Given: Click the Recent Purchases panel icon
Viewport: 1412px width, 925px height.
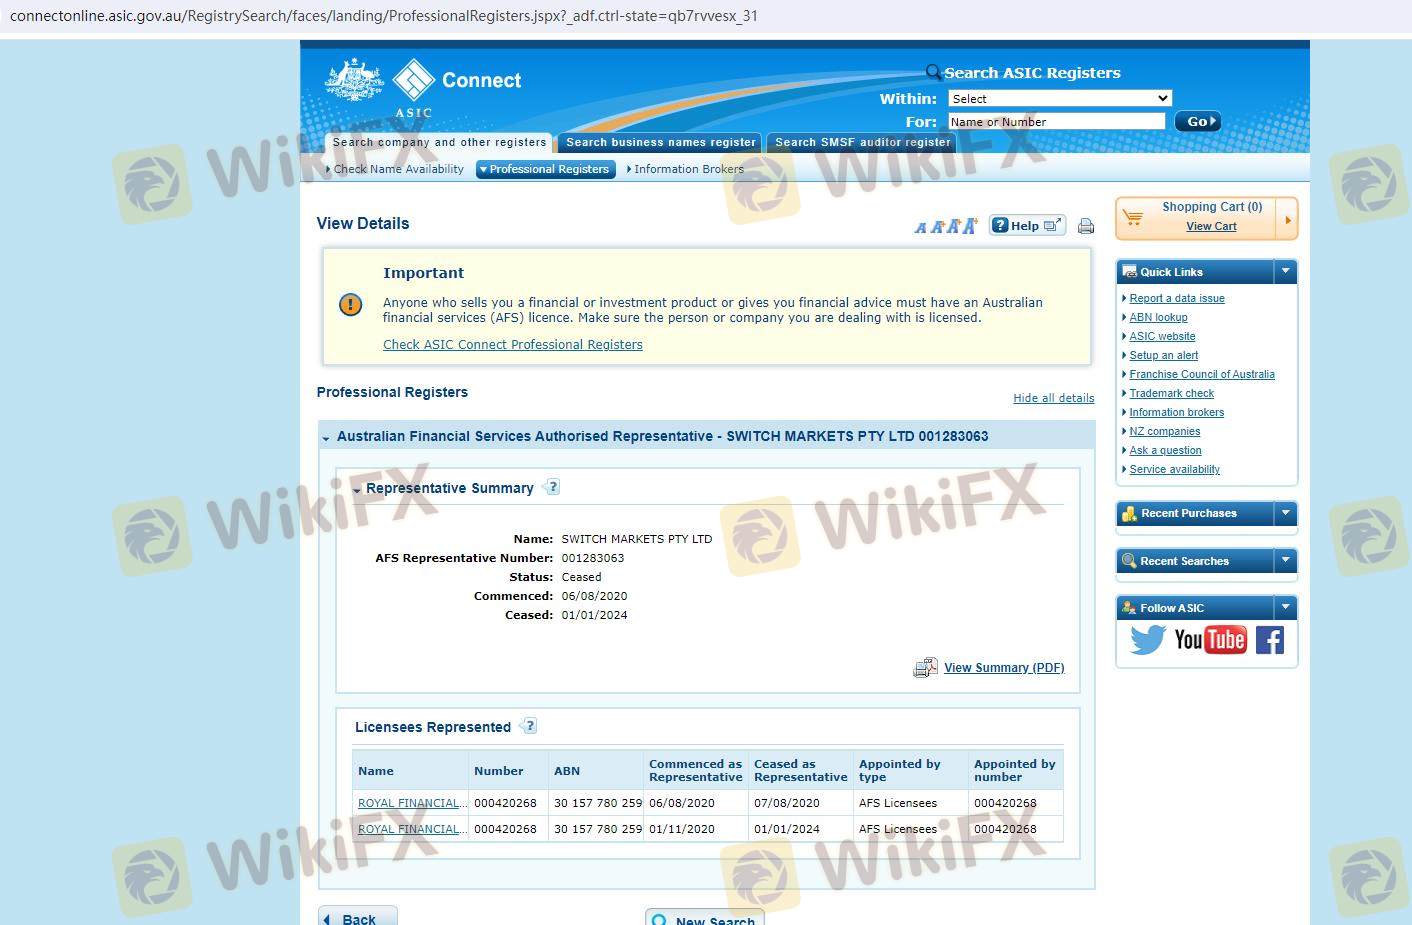Looking at the screenshot, I should pos(1129,514).
